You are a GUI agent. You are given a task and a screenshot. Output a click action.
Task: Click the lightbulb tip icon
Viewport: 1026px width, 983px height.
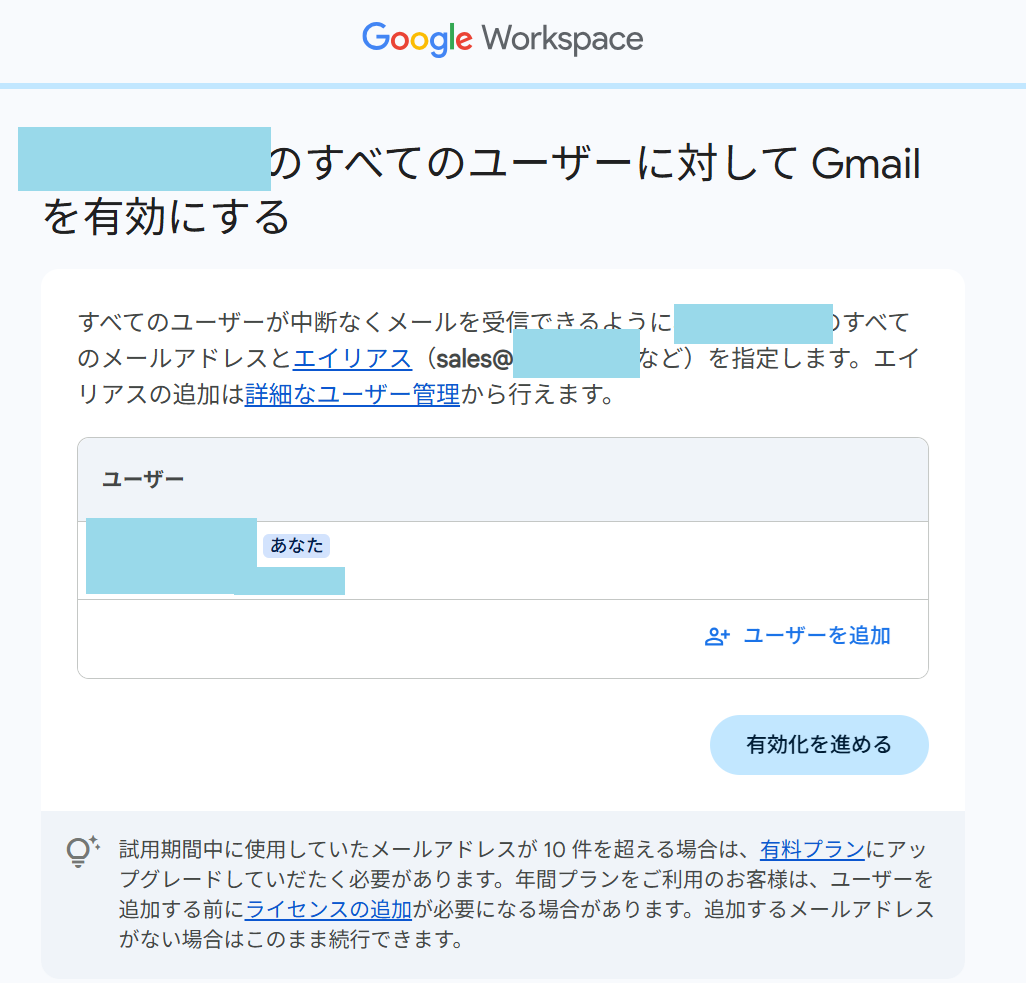82,851
